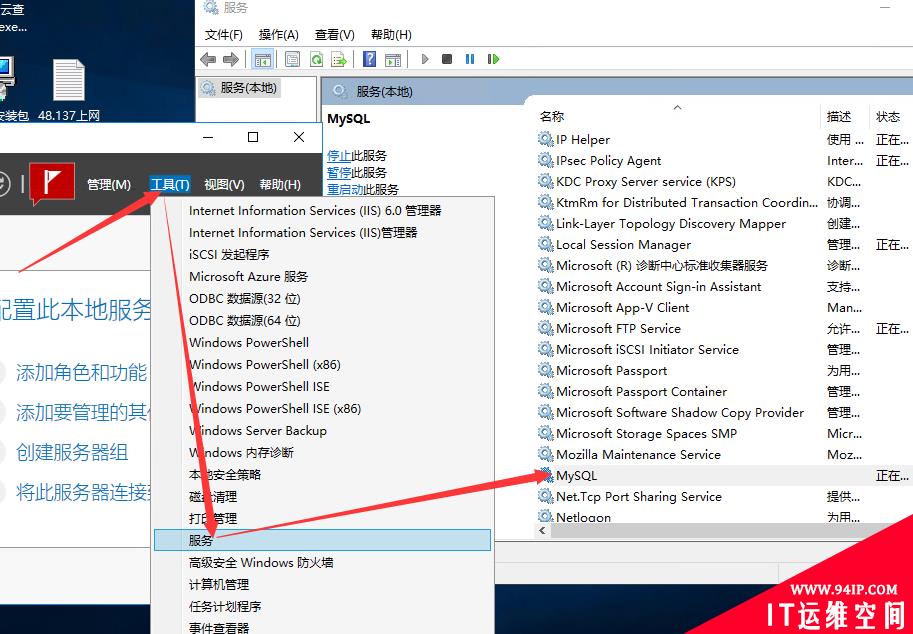Click the horizontal scrollbar left arrow
The image size is (913, 634).
click(543, 530)
